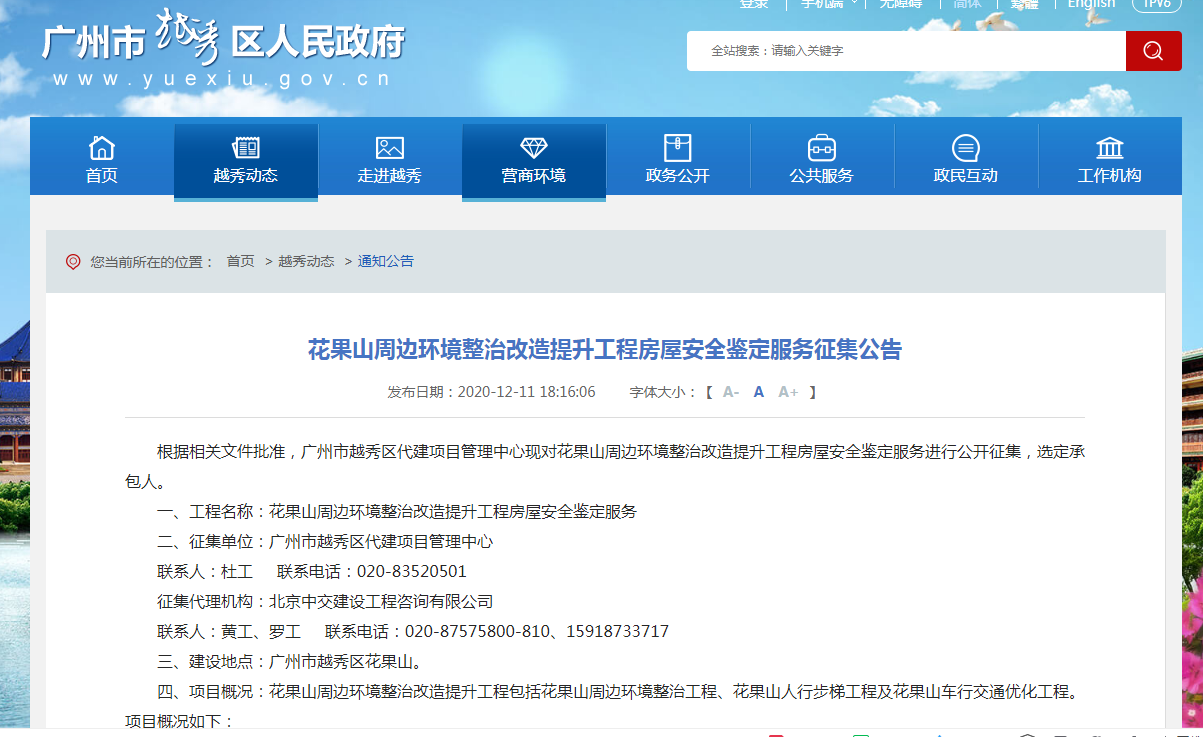Open 营商环境 diamond icon section

(x=533, y=149)
